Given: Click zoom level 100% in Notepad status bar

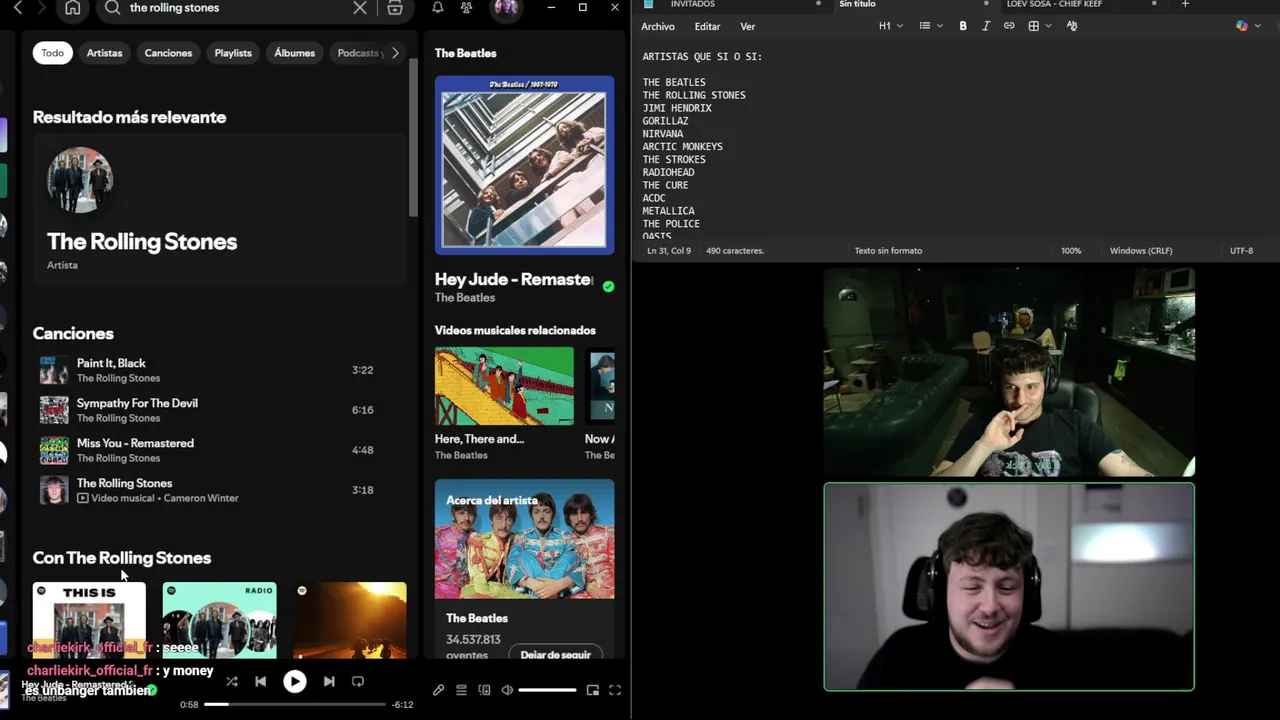Looking at the screenshot, I should tap(1071, 251).
